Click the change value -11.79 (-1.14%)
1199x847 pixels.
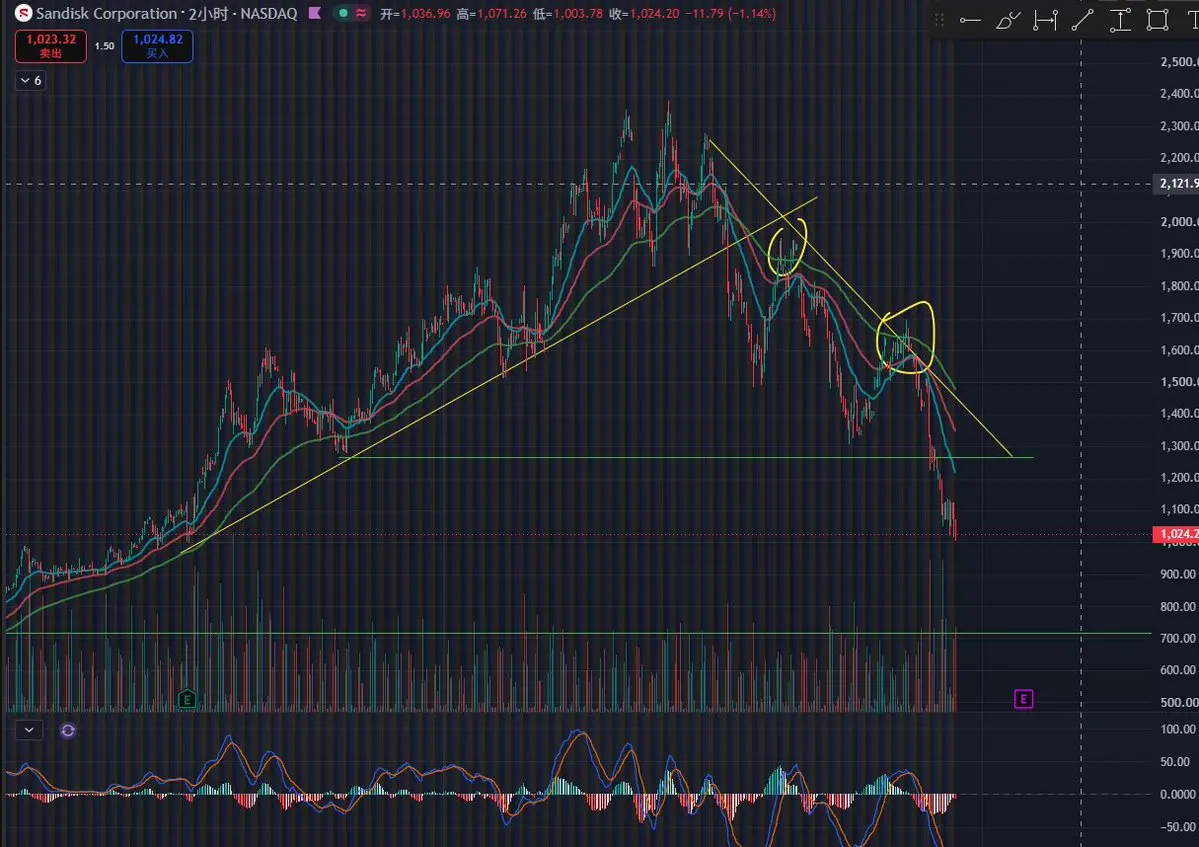(x=730, y=14)
